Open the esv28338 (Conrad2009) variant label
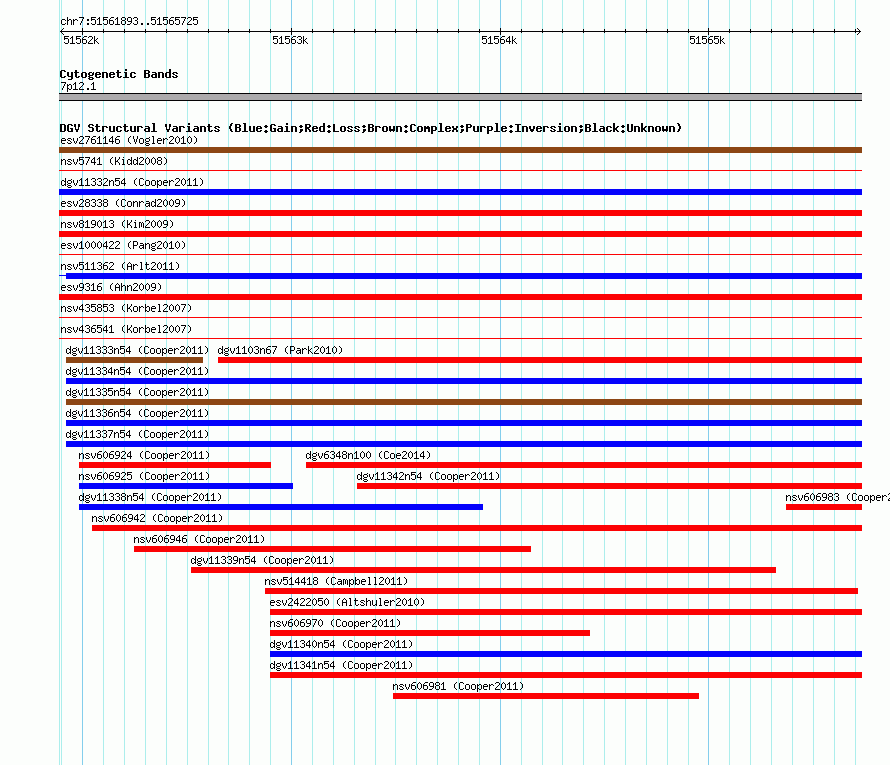 tap(123, 203)
